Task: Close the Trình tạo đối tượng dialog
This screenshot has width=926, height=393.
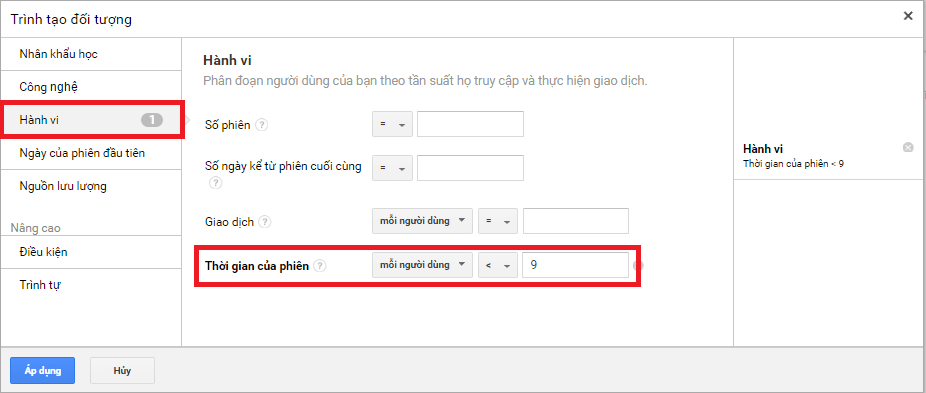Action: point(908,16)
